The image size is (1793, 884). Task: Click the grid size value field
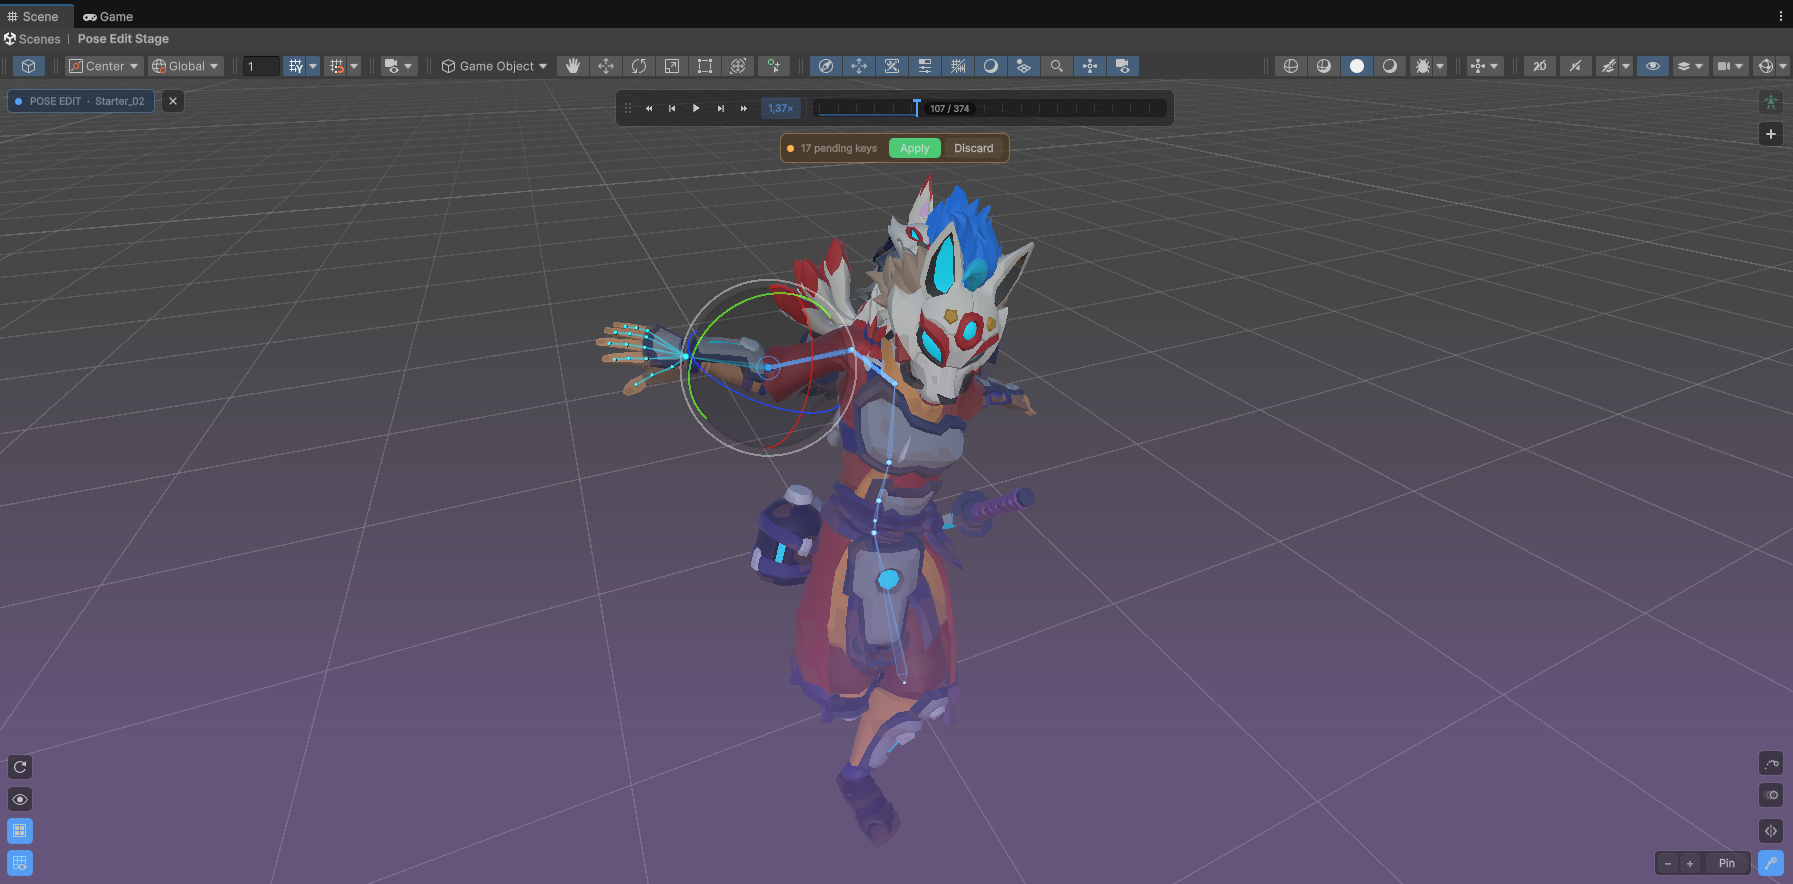tap(261, 66)
